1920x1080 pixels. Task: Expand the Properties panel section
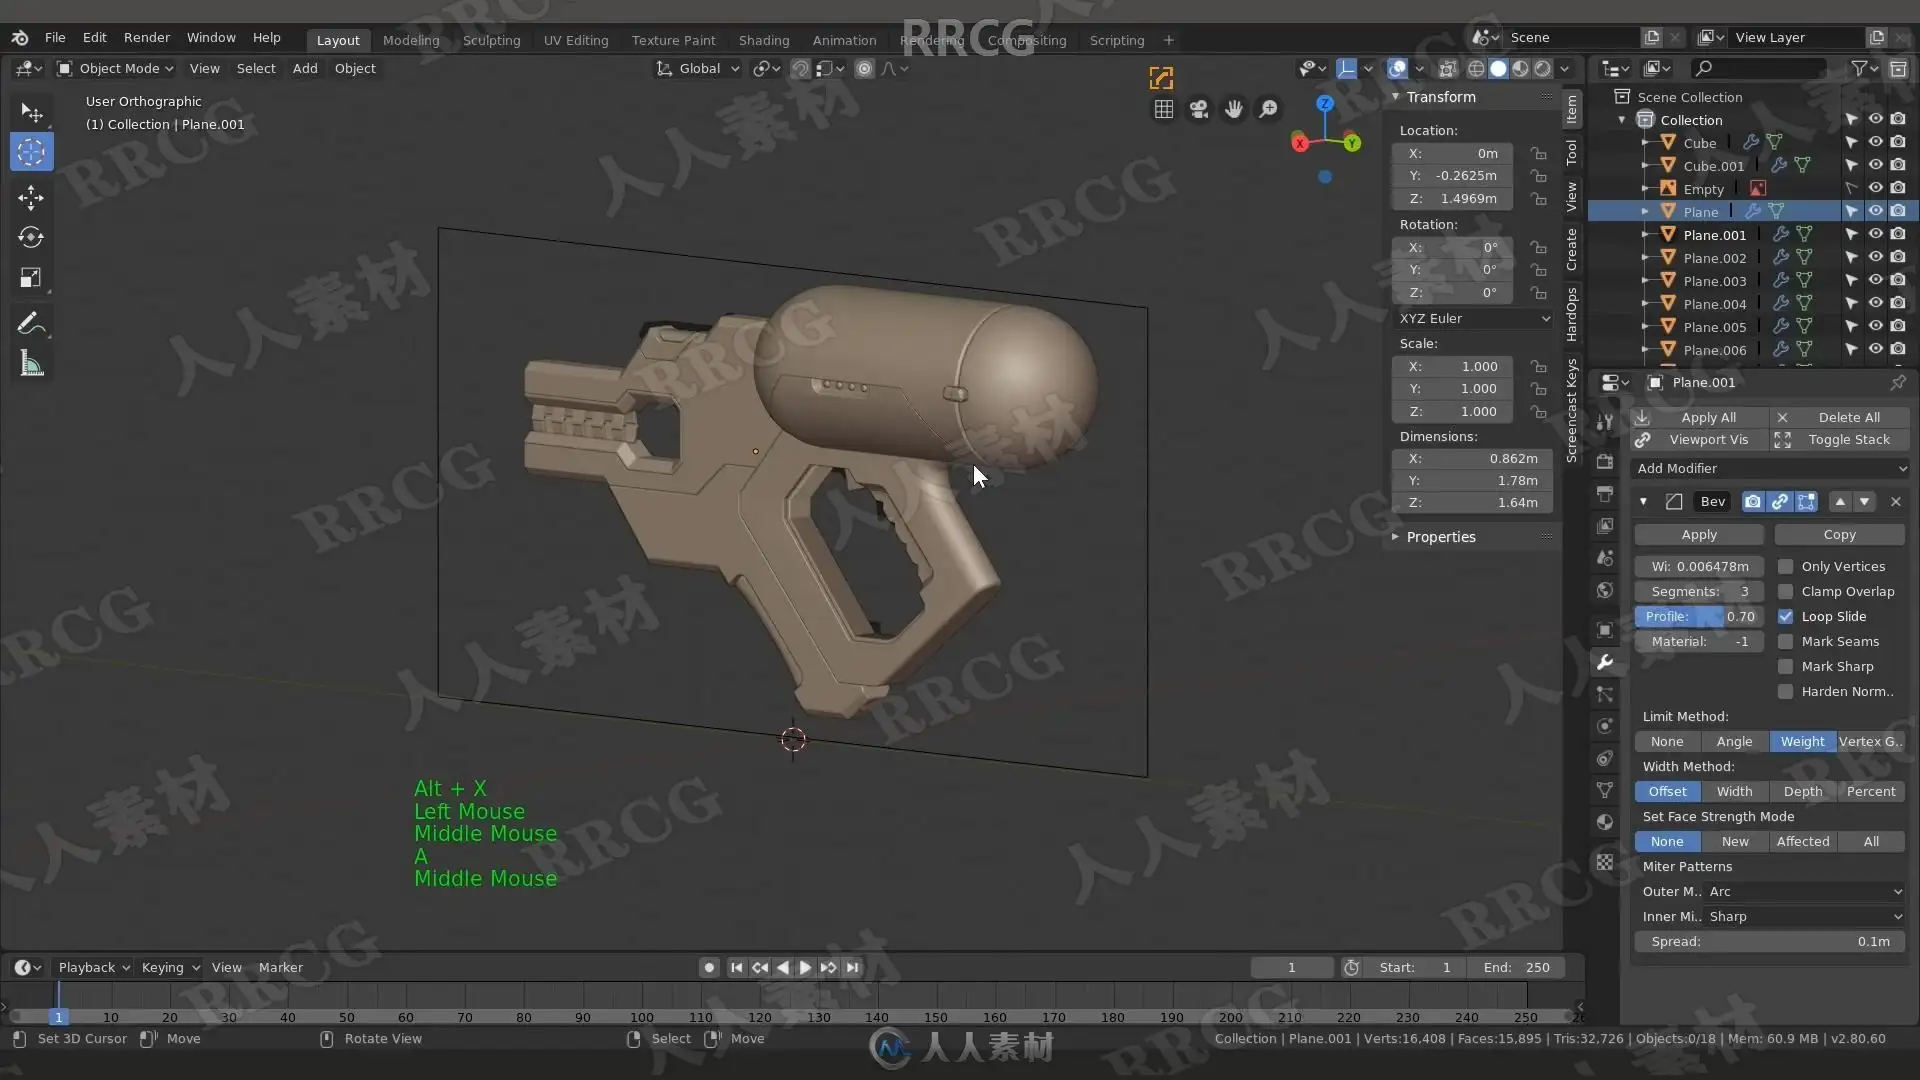coord(1440,537)
